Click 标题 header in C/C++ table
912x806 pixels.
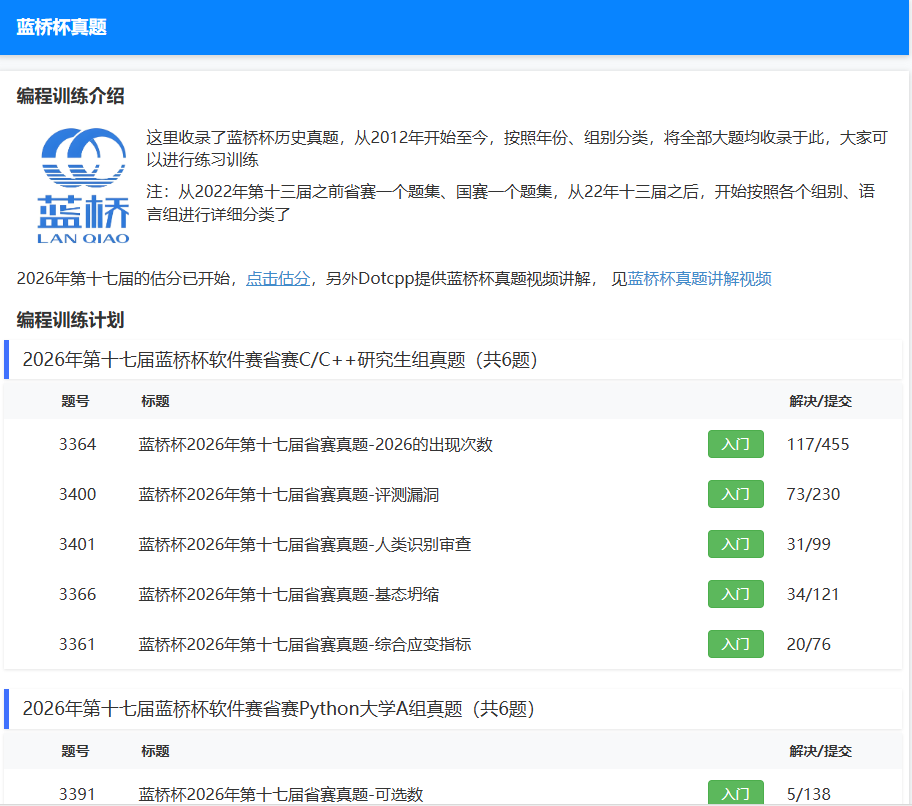click(155, 401)
